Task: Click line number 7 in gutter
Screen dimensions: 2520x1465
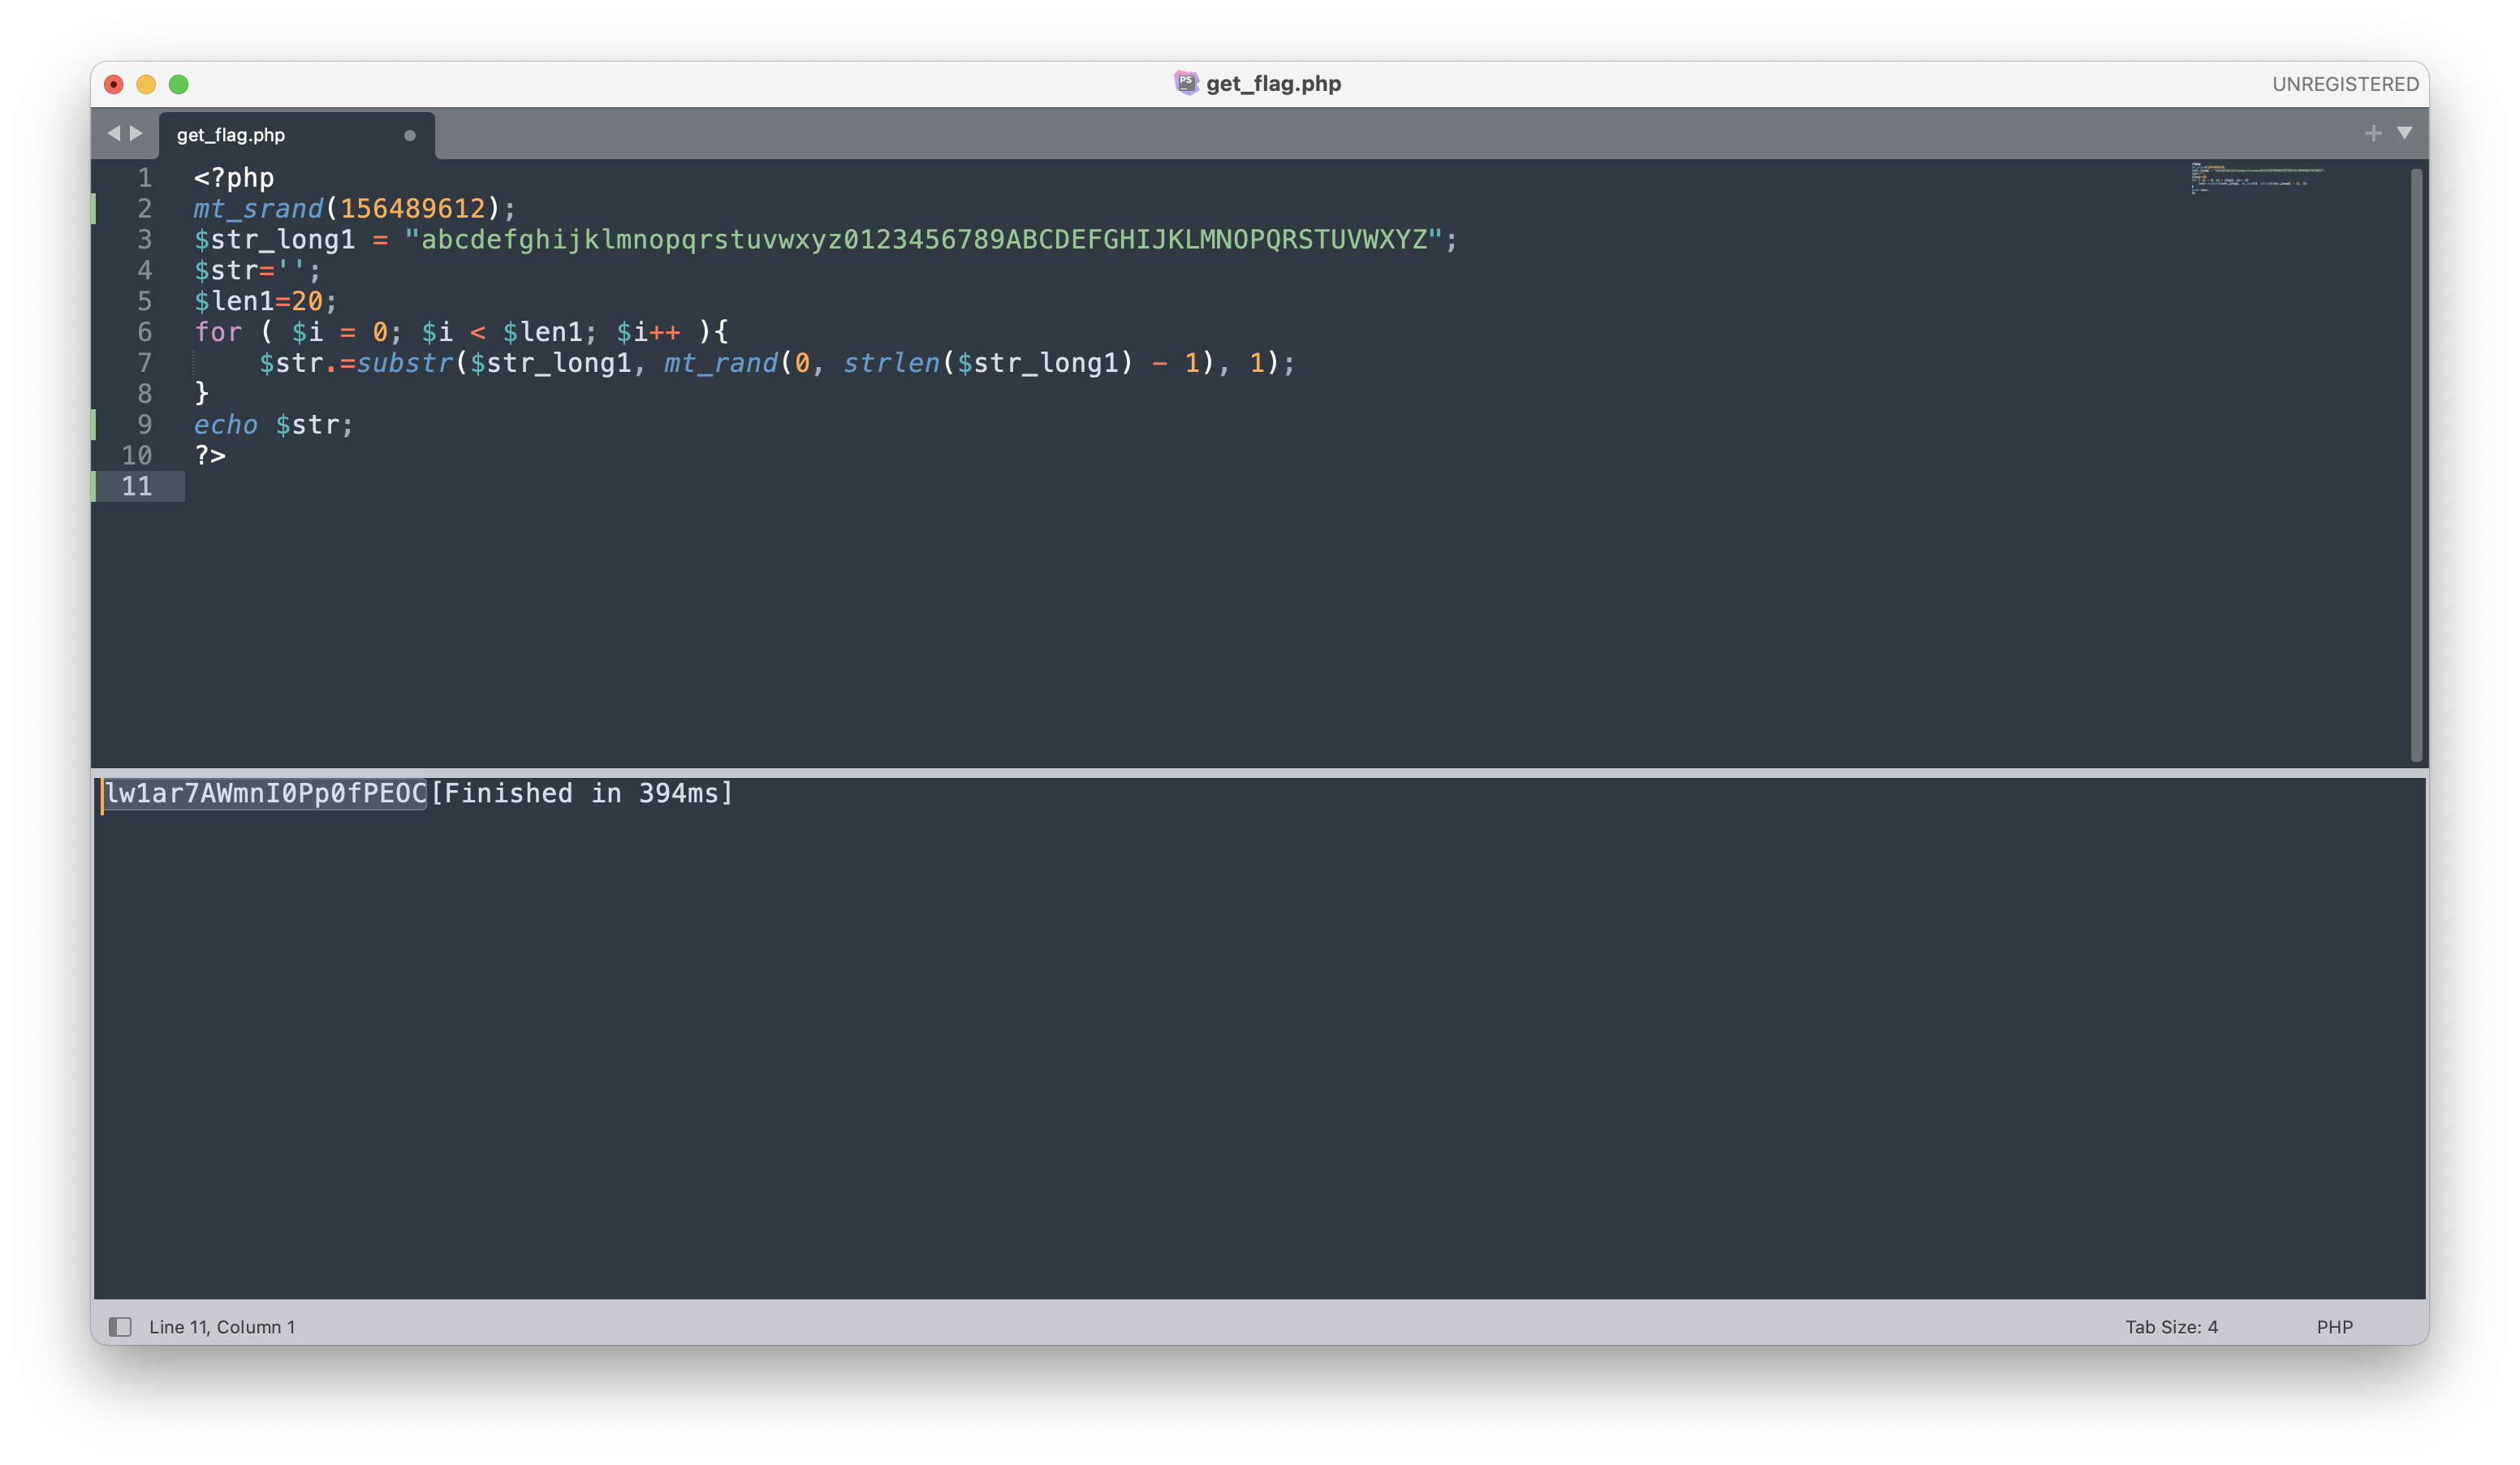Action: 145,363
